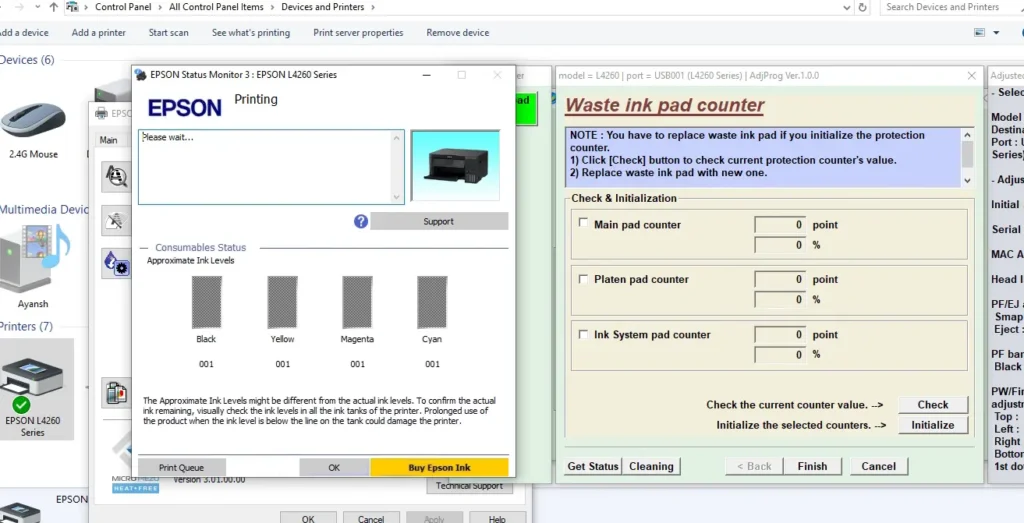Click See what's printing

(251, 33)
